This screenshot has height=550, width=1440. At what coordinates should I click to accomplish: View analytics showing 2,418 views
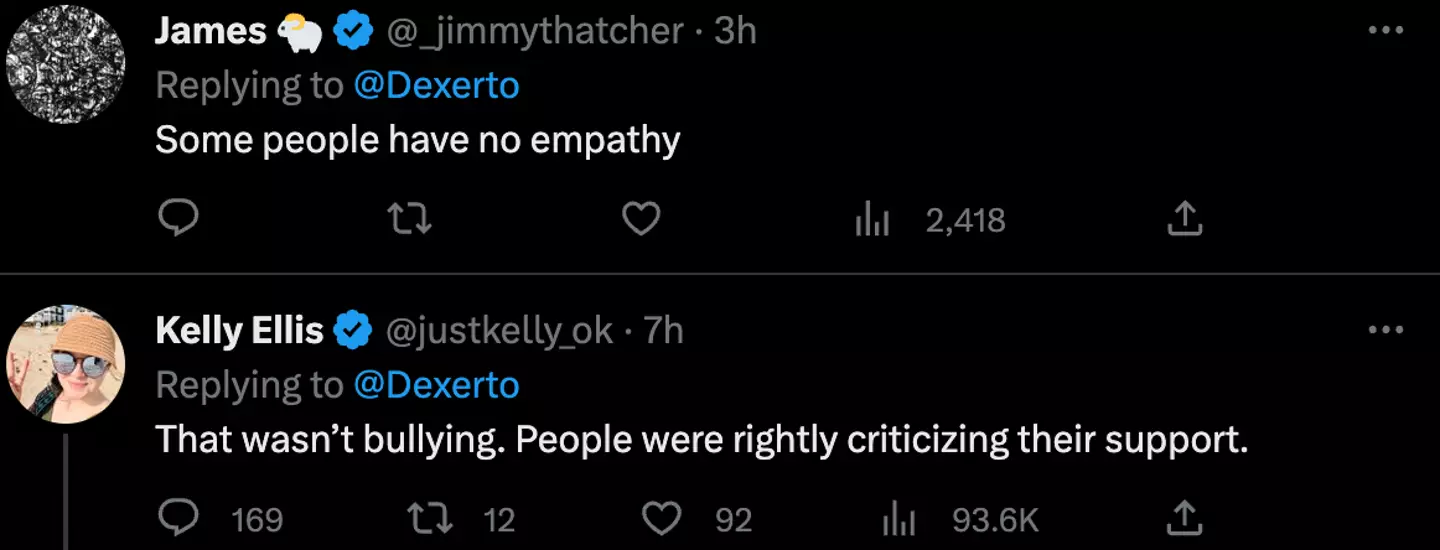point(872,219)
